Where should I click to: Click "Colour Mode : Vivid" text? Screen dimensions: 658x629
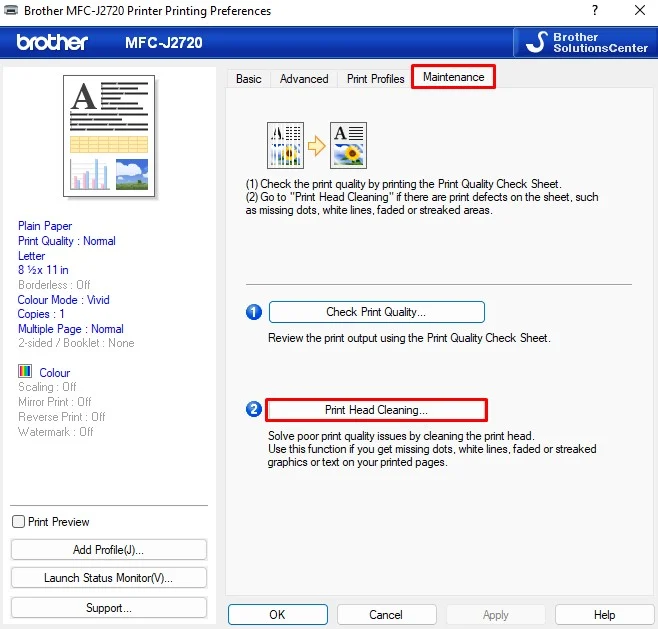[x=63, y=300]
